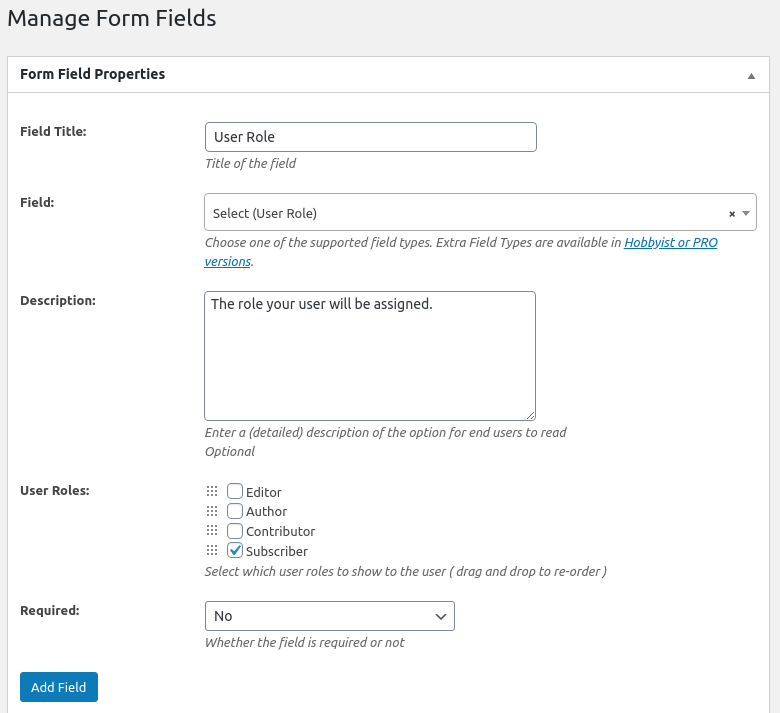Check the Author user role
This screenshot has height=713, width=780.
point(235,511)
